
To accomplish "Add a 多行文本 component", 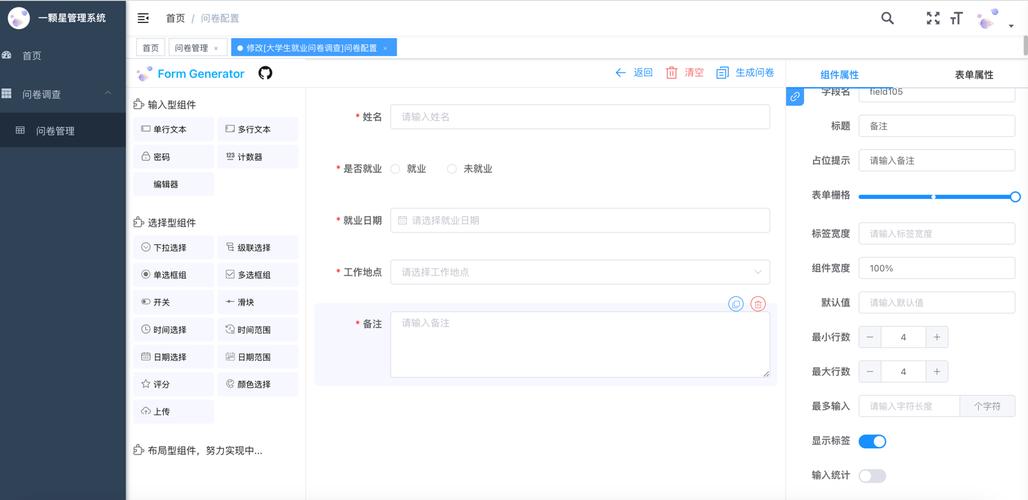I will (258, 130).
